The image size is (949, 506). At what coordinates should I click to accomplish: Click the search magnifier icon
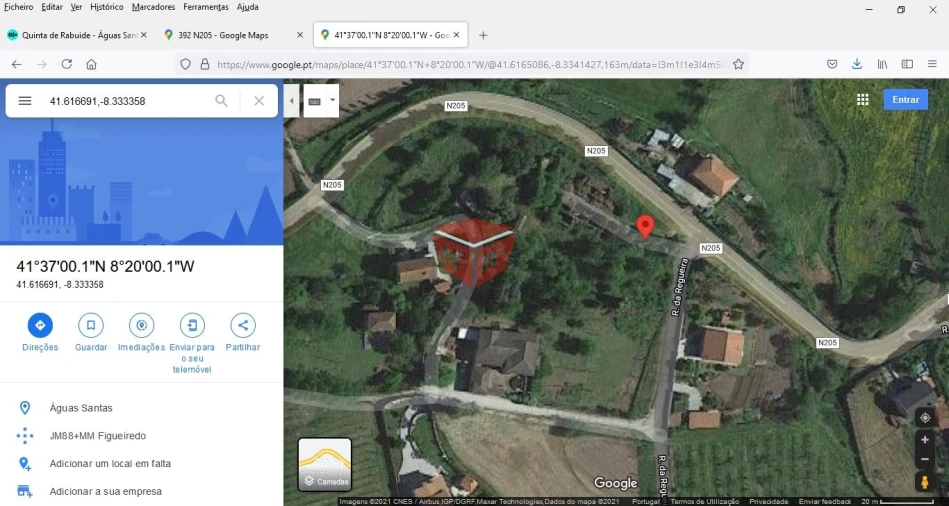point(222,101)
